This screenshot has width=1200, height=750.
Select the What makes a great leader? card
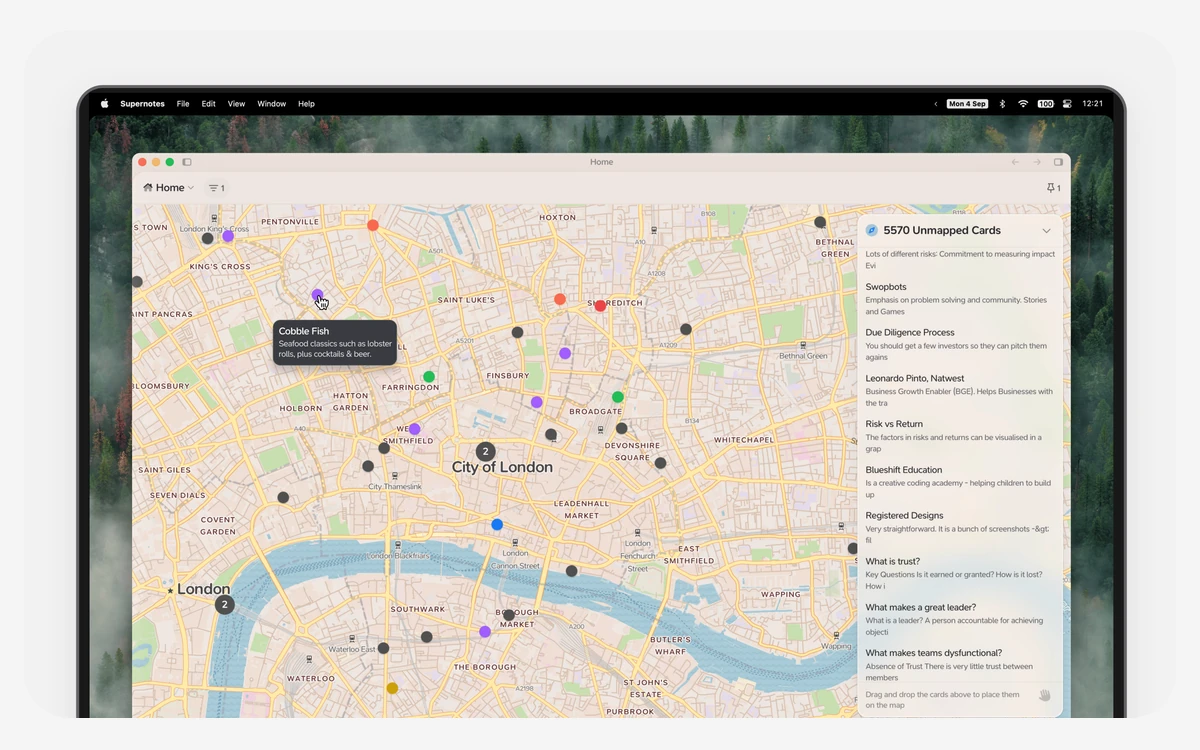click(x=959, y=619)
